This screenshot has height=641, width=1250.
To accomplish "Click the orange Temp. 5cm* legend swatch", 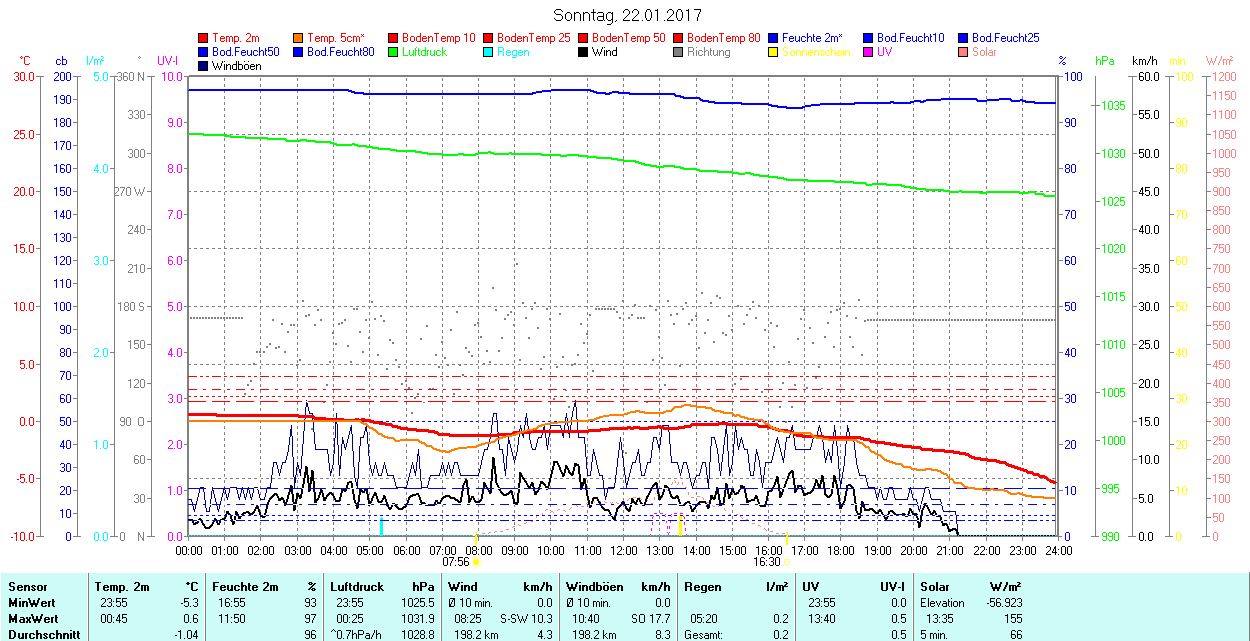I will (299, 38).
